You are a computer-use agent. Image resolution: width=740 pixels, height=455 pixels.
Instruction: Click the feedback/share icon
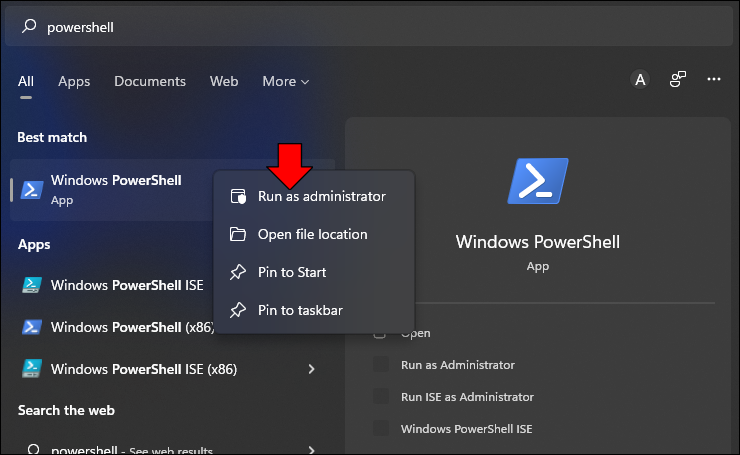pyautogui.click(x=678, y=79)
